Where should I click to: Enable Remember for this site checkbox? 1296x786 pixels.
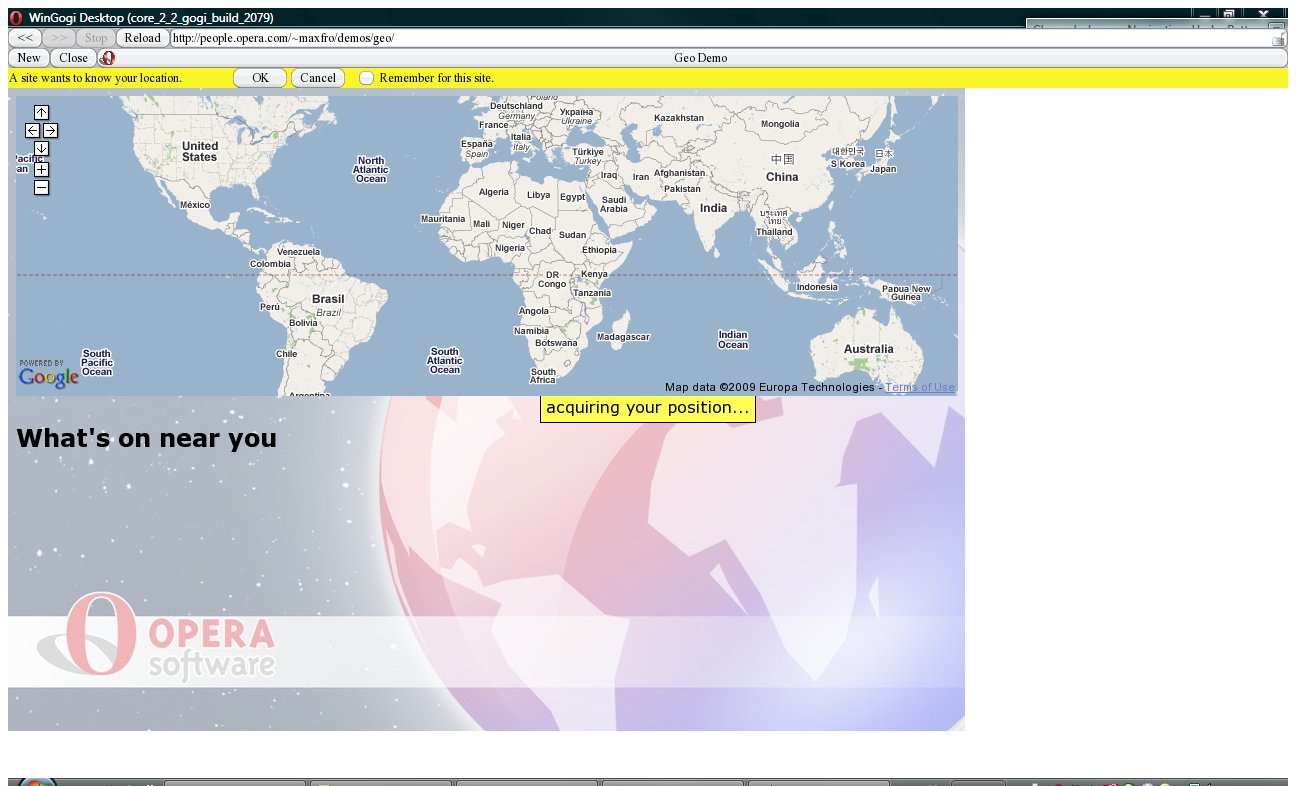pos(367,78)
